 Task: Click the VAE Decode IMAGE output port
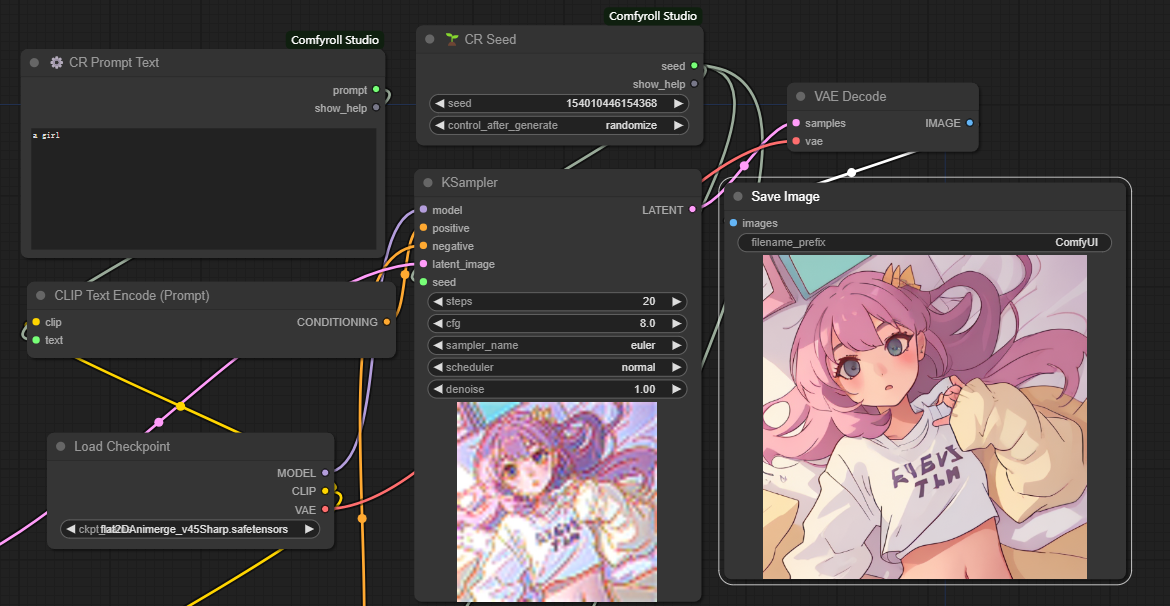[x=969, y=123]
